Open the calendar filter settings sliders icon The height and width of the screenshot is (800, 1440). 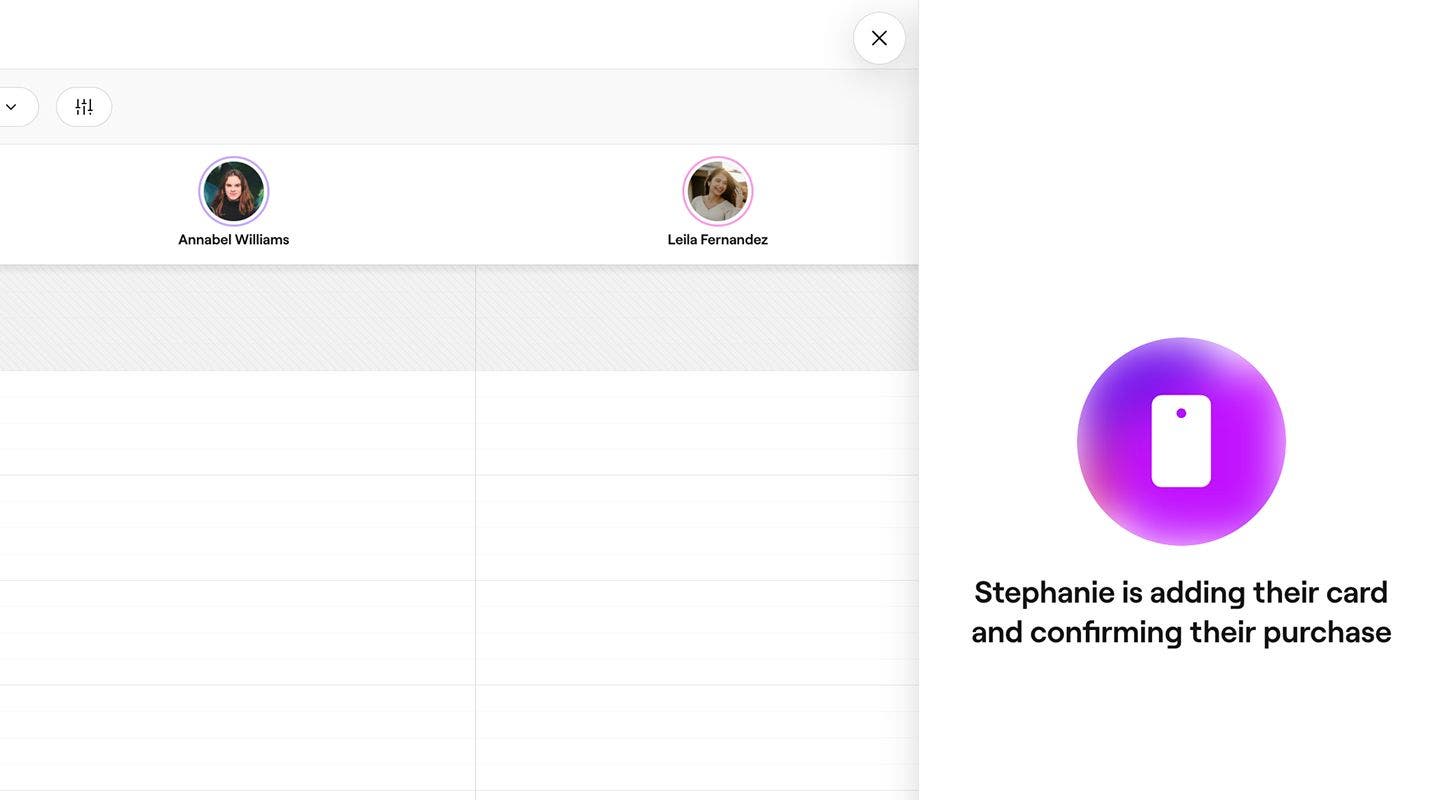pos(84,107)
